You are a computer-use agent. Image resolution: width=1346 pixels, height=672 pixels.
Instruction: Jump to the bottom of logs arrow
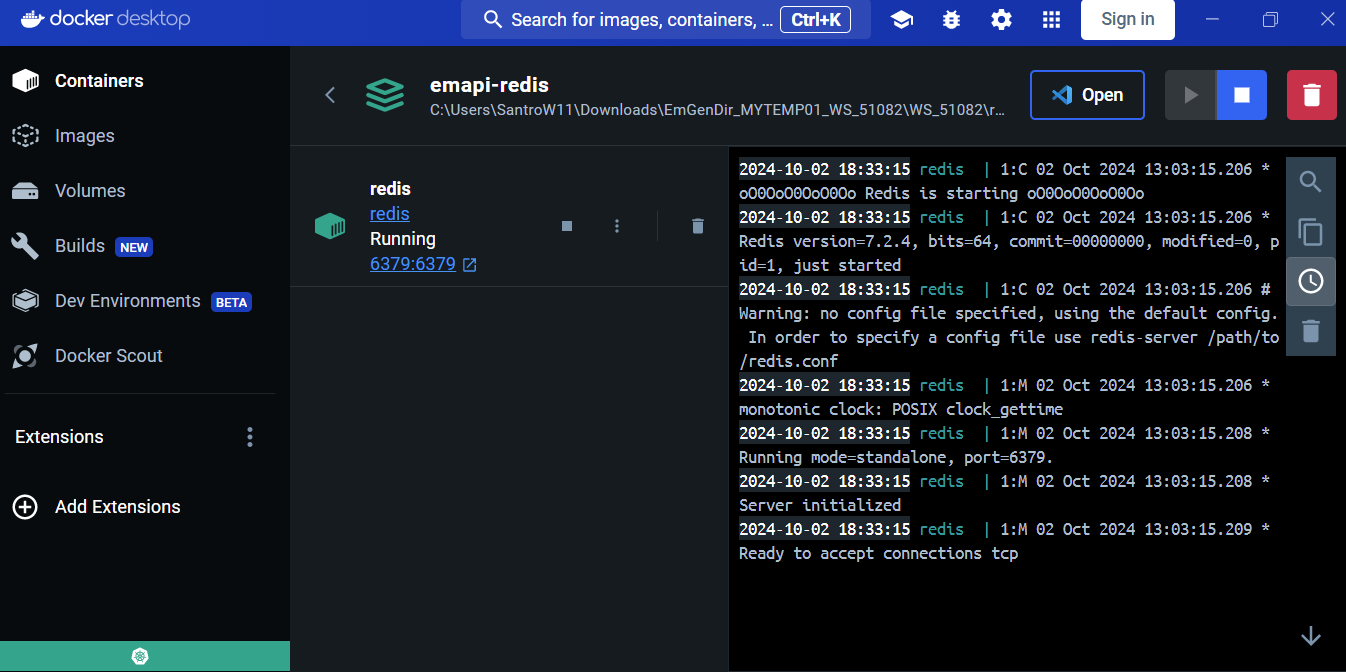click(1311, 636)
